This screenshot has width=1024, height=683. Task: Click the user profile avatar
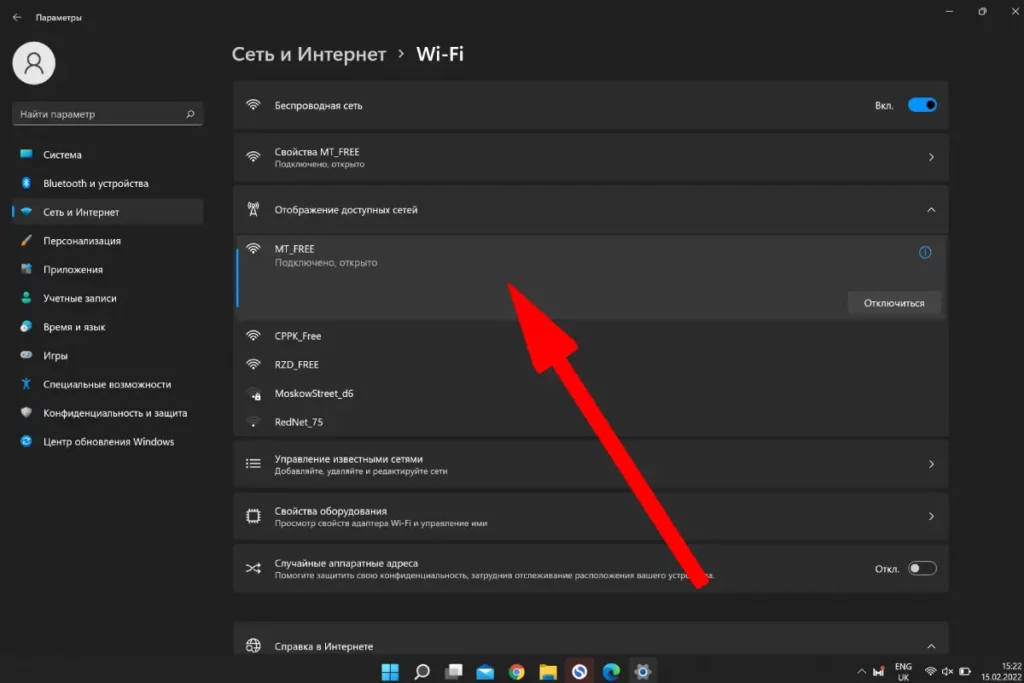tap(34, 63)
